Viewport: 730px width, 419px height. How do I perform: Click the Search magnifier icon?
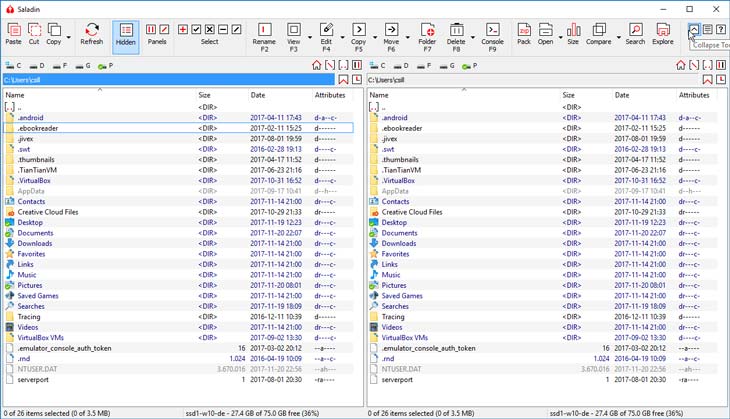pyautogui.click(x=635, y=31)
